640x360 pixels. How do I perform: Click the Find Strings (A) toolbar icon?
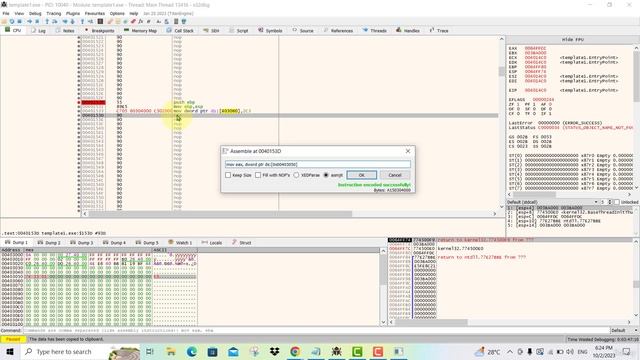159,21
